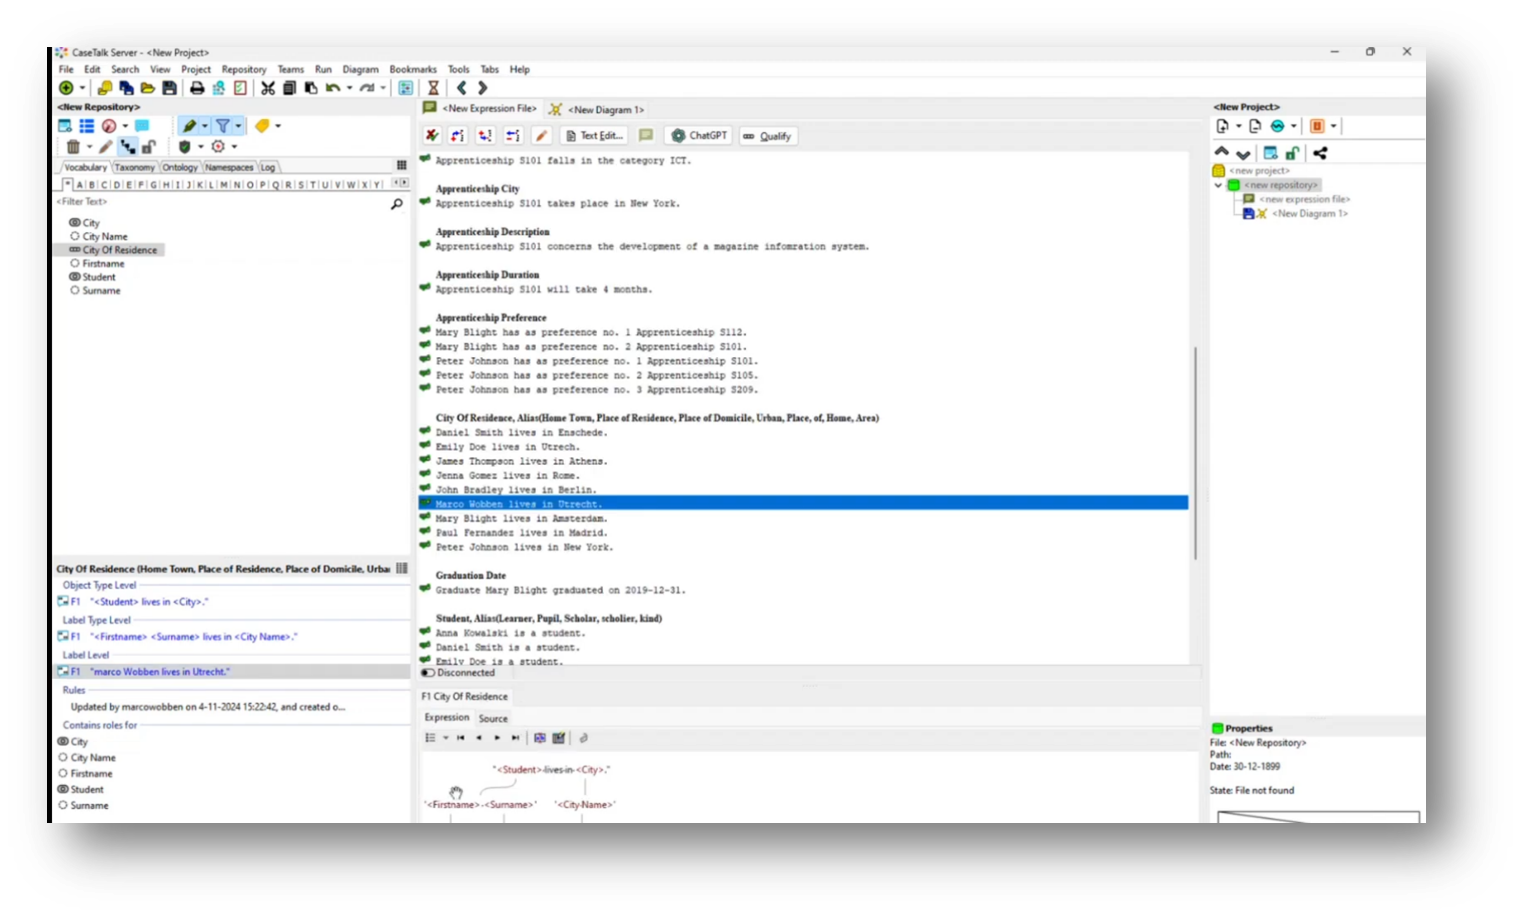This screenshot has height=918, width=1521.
Task: Switch to the Taxonomy tab
Action: 134,167
